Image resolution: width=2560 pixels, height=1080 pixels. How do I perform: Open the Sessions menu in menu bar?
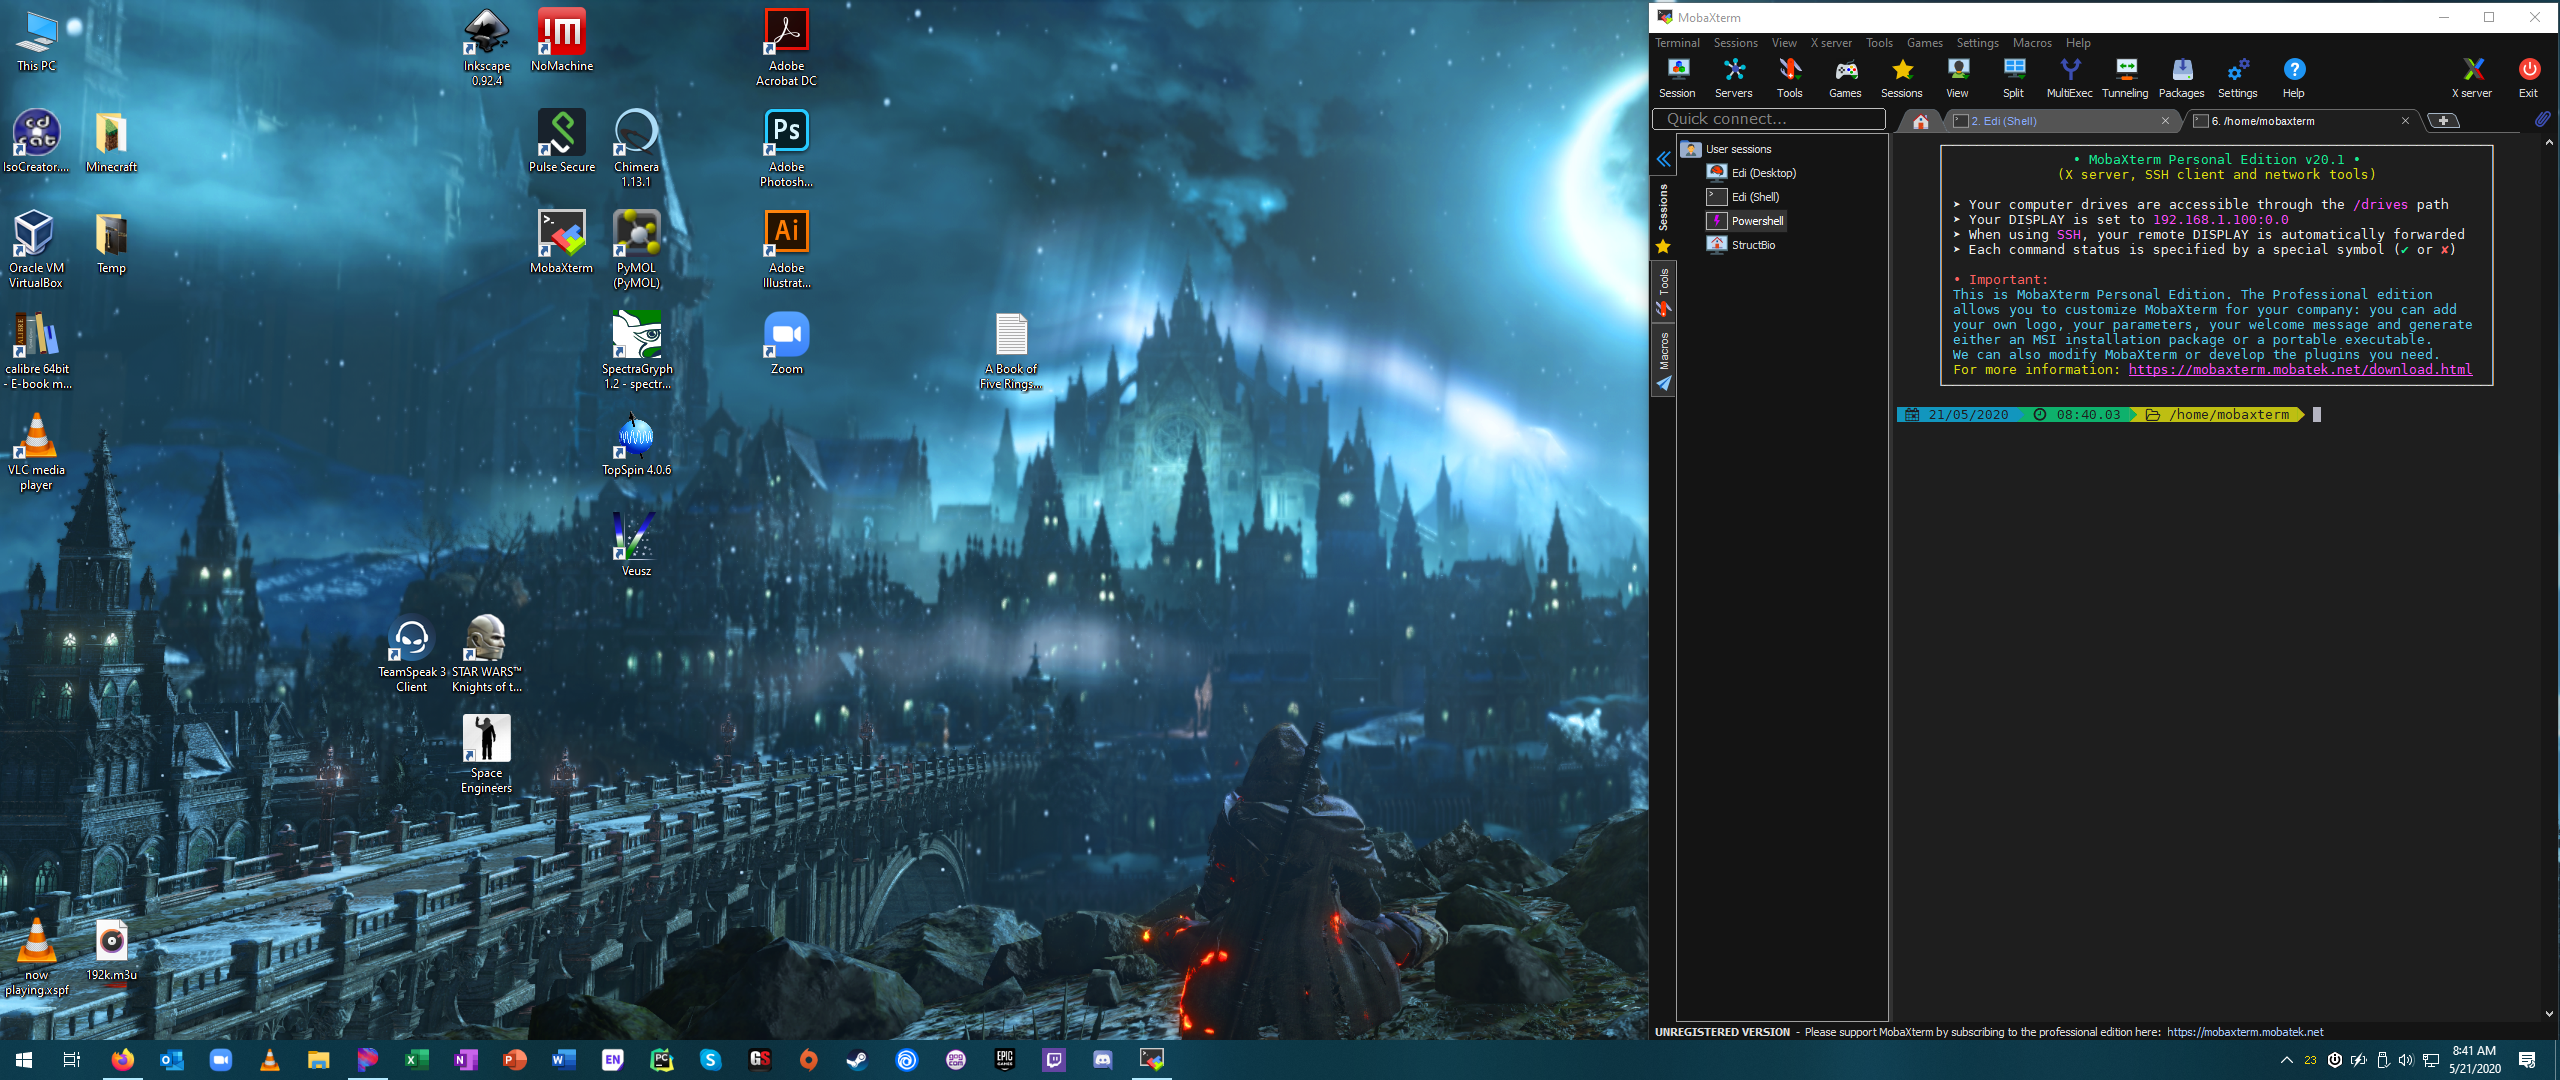[1735, 43]
